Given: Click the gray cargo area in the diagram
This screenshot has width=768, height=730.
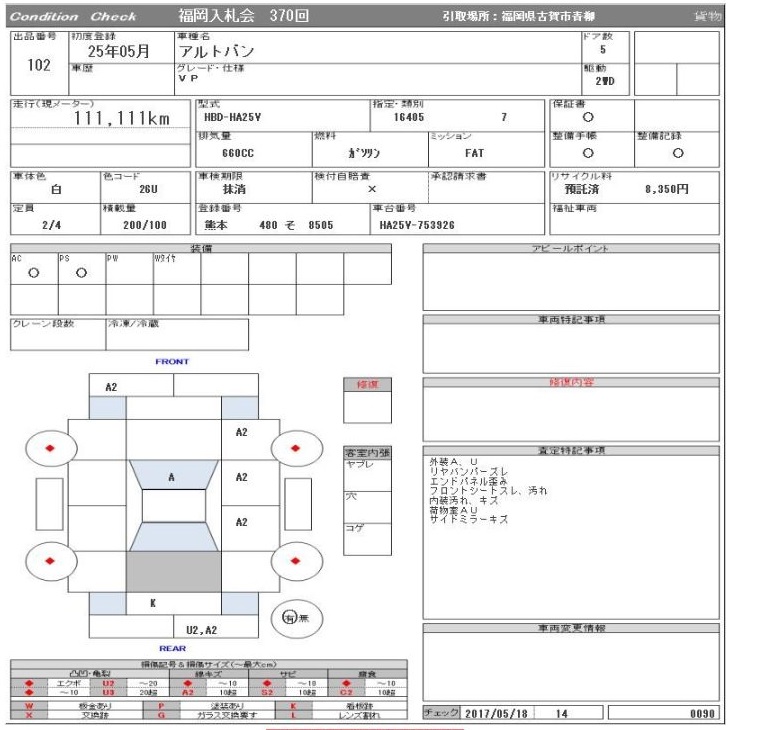Looking at the screenshot, I should pyautogui.click(x=171, y=570).
